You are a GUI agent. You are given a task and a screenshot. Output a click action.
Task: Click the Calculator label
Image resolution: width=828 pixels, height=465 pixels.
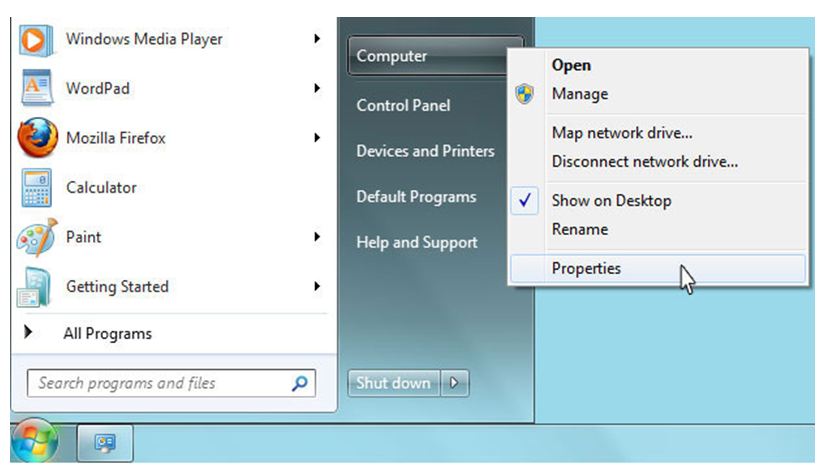coord(101,187)
